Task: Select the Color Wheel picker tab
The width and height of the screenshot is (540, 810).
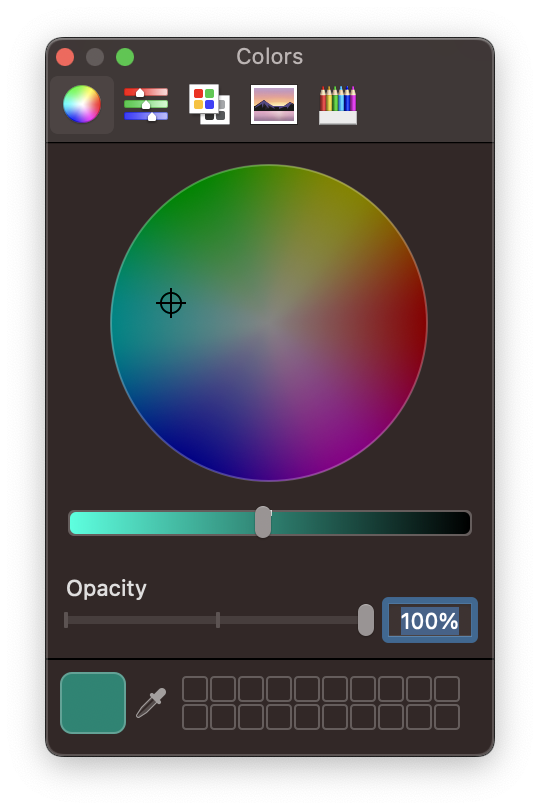Action: [x=82, y=104]
